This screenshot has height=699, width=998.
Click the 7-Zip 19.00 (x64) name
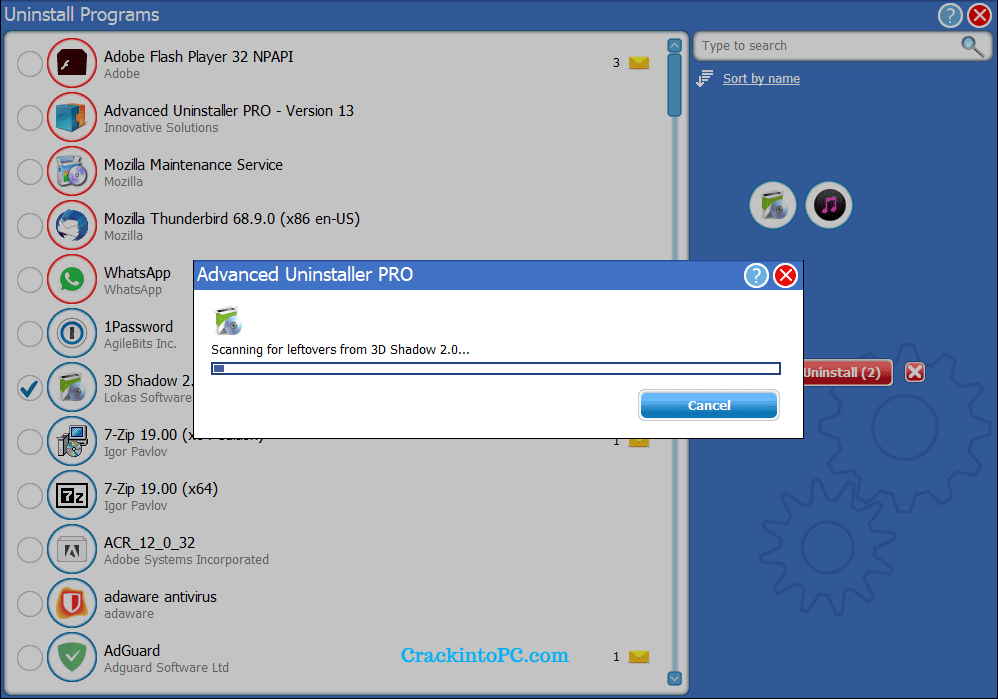[160, 489]
